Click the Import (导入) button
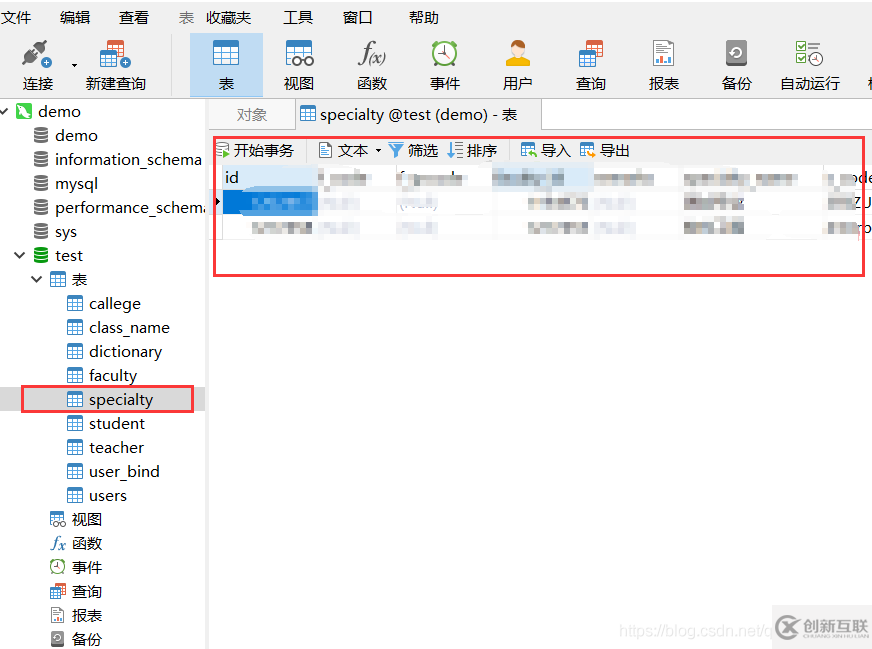The height and width of the screenshot is (649, 872). click(x=546, y=150)
